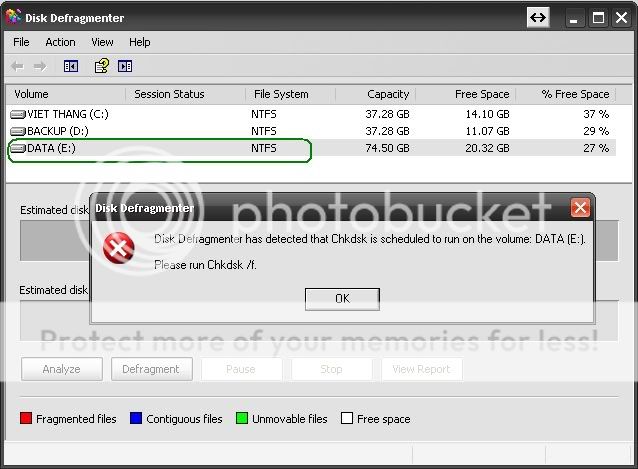Click the Help question mark toolbar icon

point(101,66)
